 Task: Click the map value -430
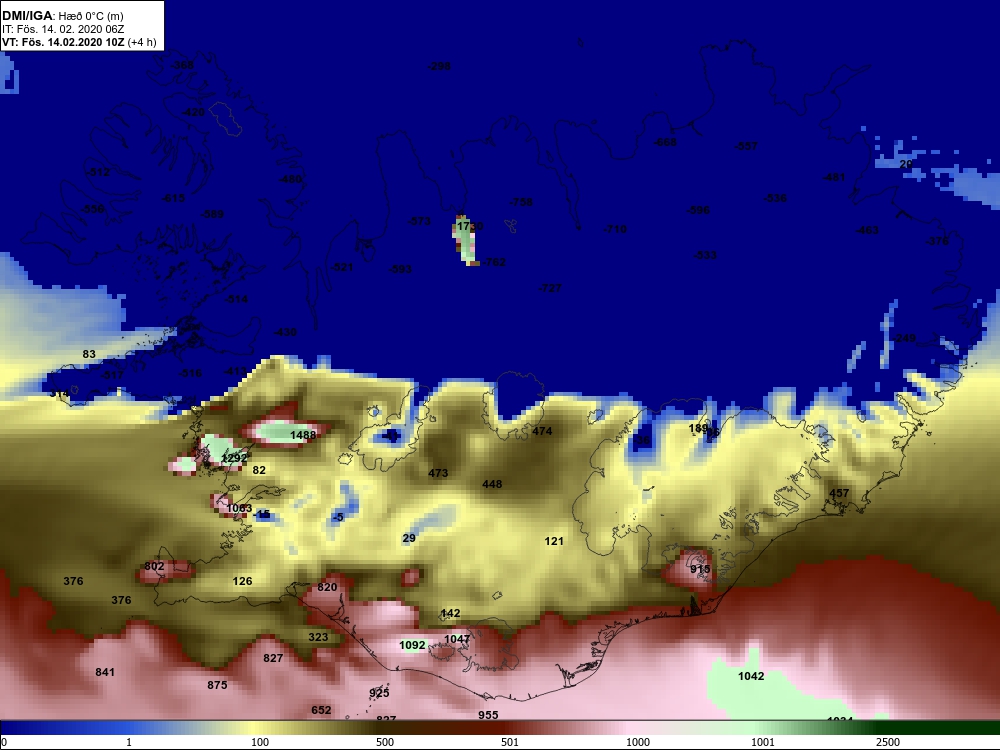tap(285, 332)
